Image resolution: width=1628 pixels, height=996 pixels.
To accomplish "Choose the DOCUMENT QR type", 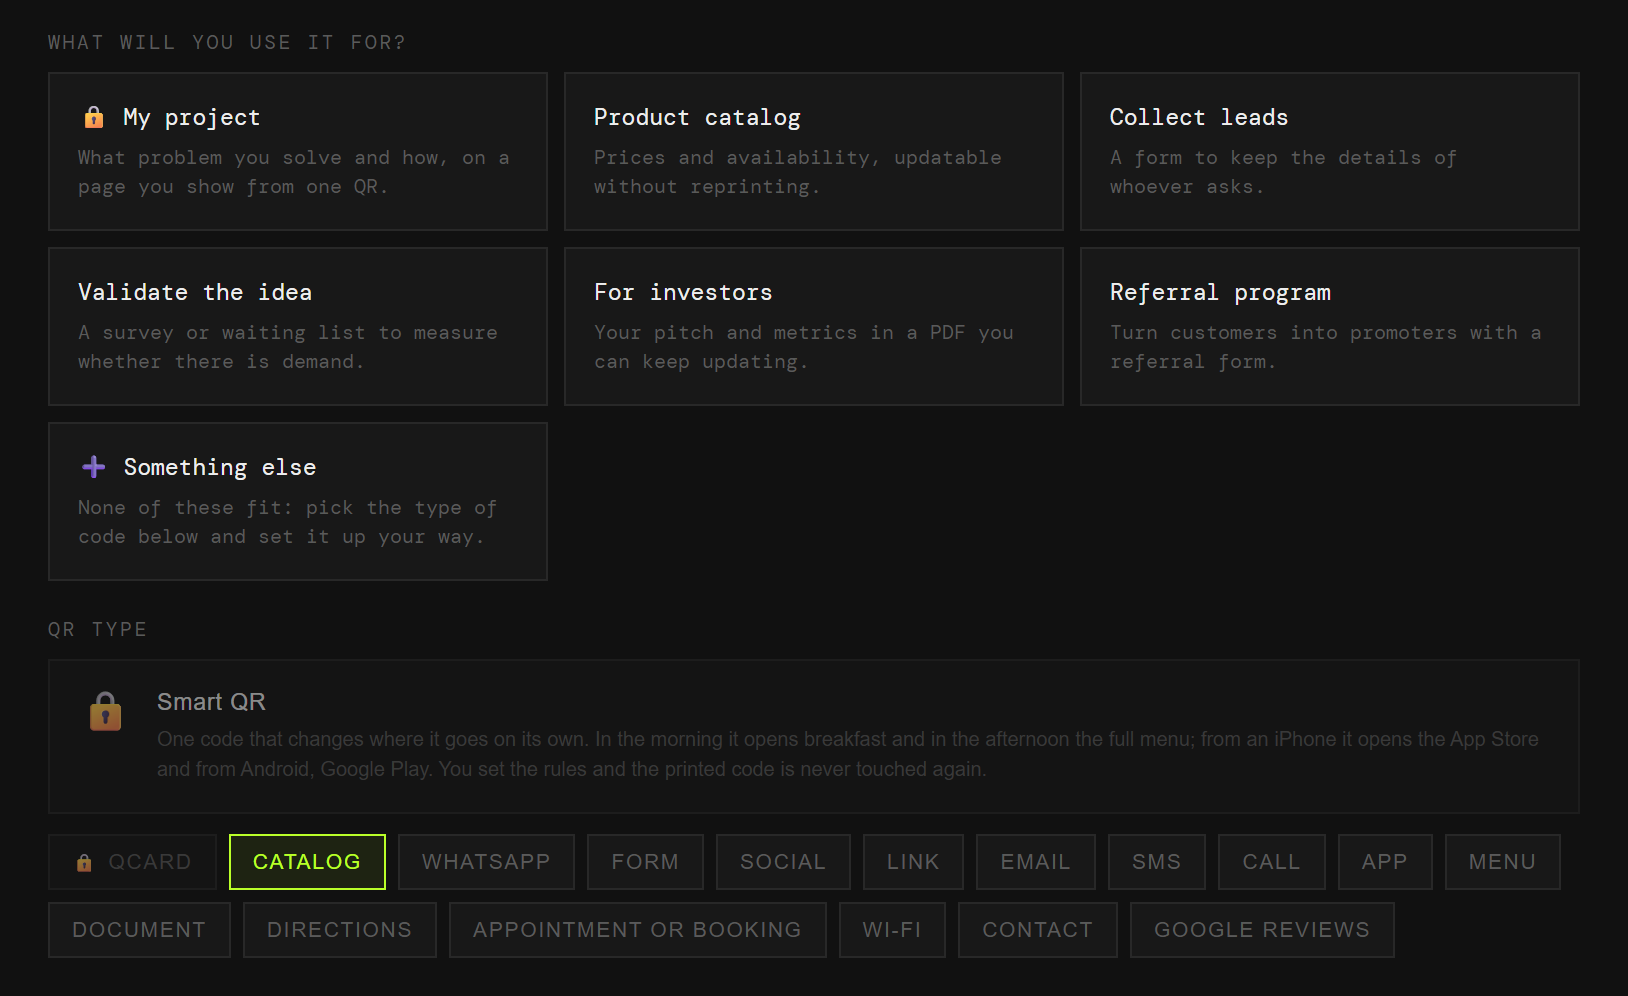I will [139, 930].
